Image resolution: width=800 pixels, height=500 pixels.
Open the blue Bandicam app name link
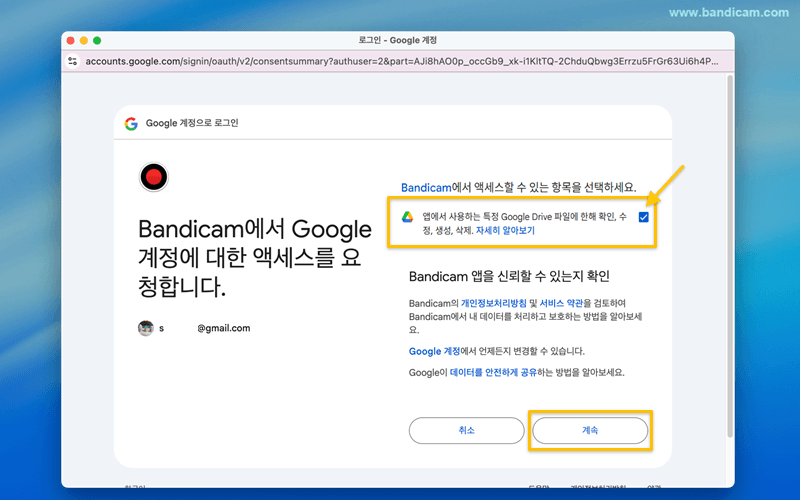[x=426, y=187]
